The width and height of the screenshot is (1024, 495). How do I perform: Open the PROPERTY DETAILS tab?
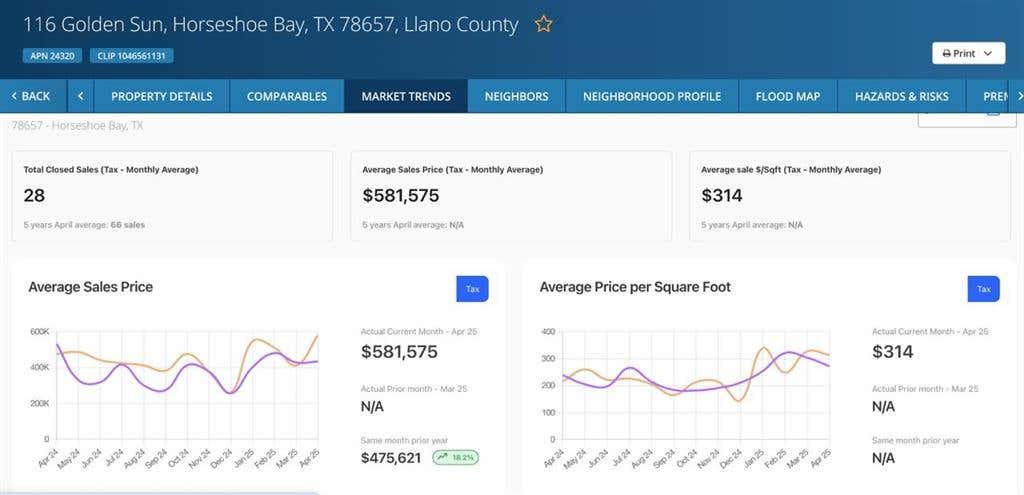[x=161, y=96]
